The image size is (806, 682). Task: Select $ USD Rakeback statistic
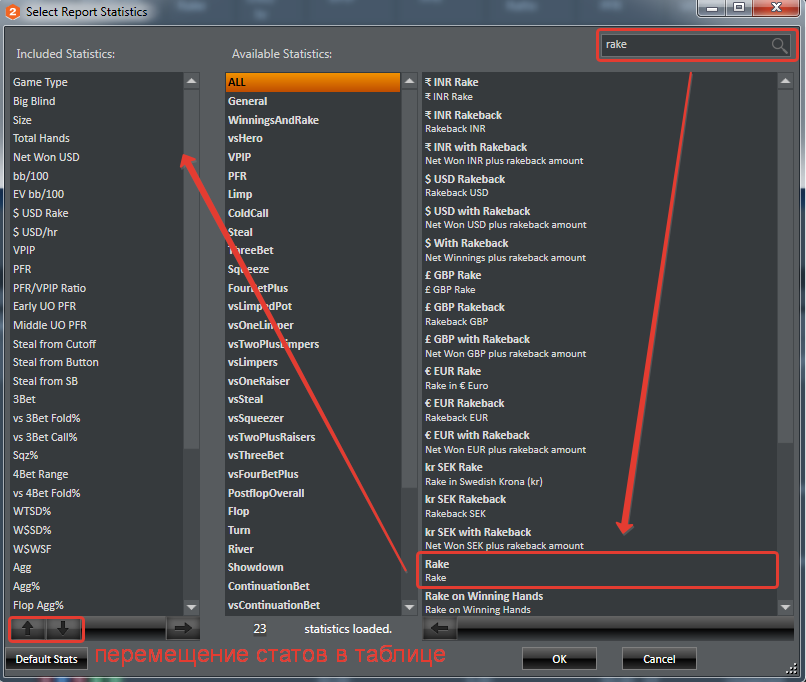click(x=596, y=185)
